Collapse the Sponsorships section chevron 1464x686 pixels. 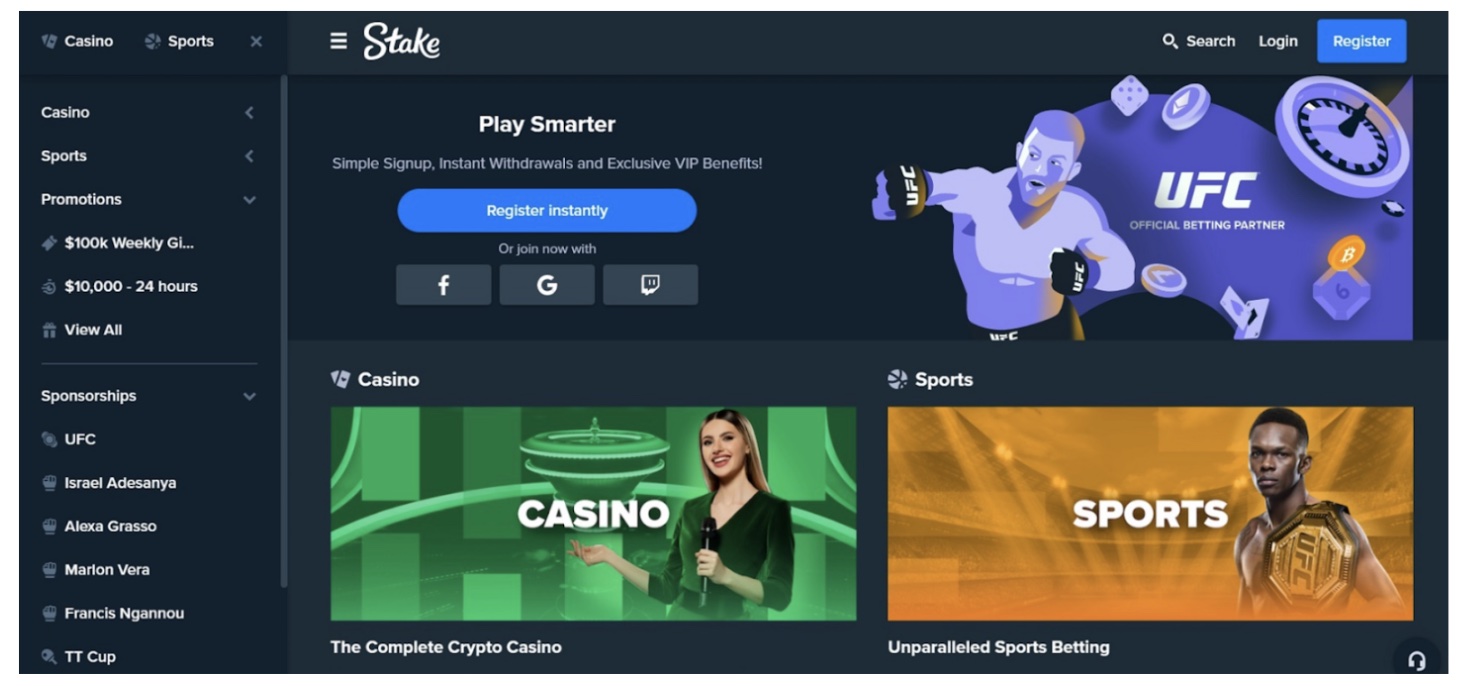coord(249,396)
